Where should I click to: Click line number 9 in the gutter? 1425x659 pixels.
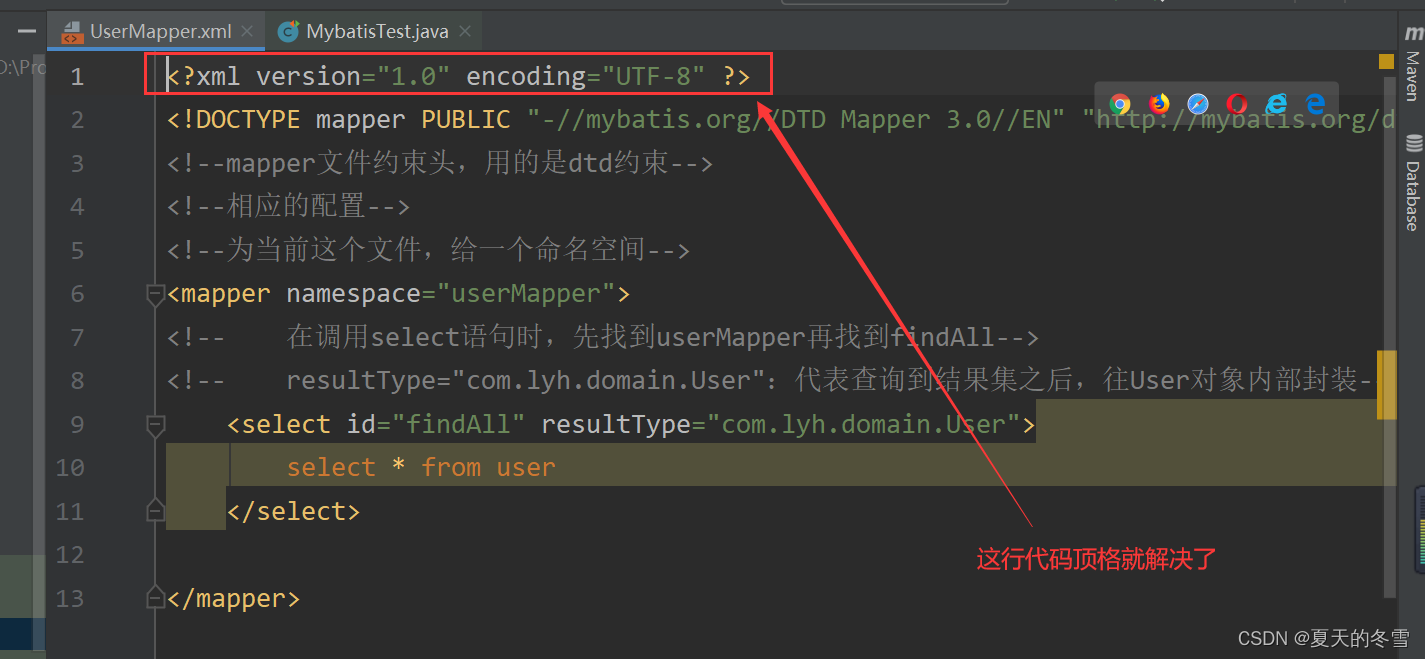tap(77, 423)
